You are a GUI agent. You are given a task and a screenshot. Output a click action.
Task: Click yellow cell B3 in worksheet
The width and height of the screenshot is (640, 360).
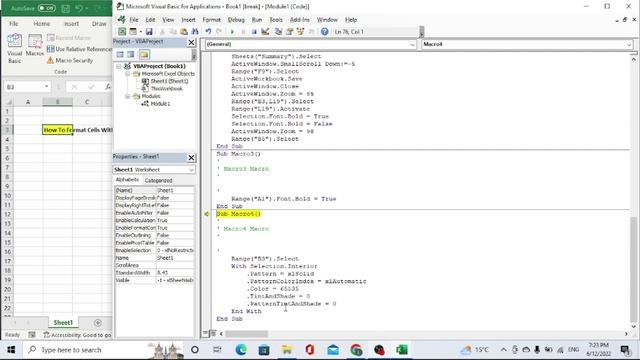click(58, 130)
